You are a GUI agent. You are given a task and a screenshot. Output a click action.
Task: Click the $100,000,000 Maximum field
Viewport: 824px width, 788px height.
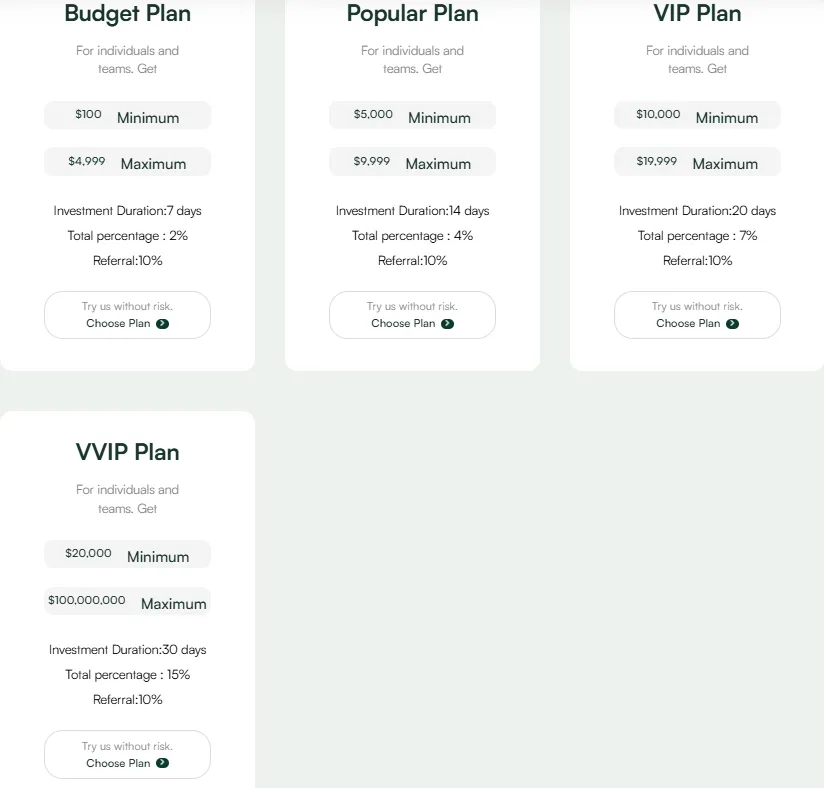[127, 602]
